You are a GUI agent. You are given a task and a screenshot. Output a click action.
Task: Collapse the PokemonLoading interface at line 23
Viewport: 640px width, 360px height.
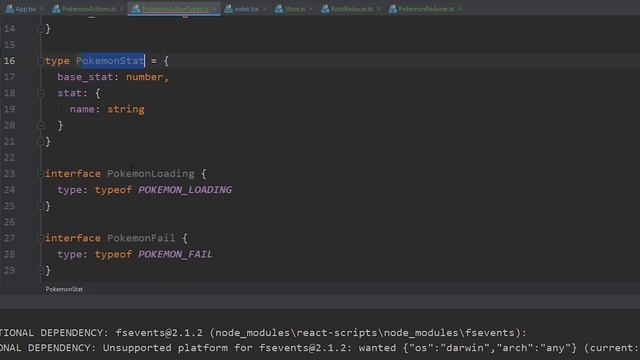point(40,174)
